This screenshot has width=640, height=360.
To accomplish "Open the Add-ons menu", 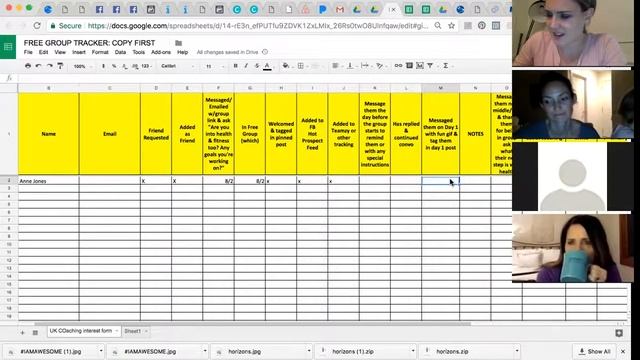I will point(161,52).
